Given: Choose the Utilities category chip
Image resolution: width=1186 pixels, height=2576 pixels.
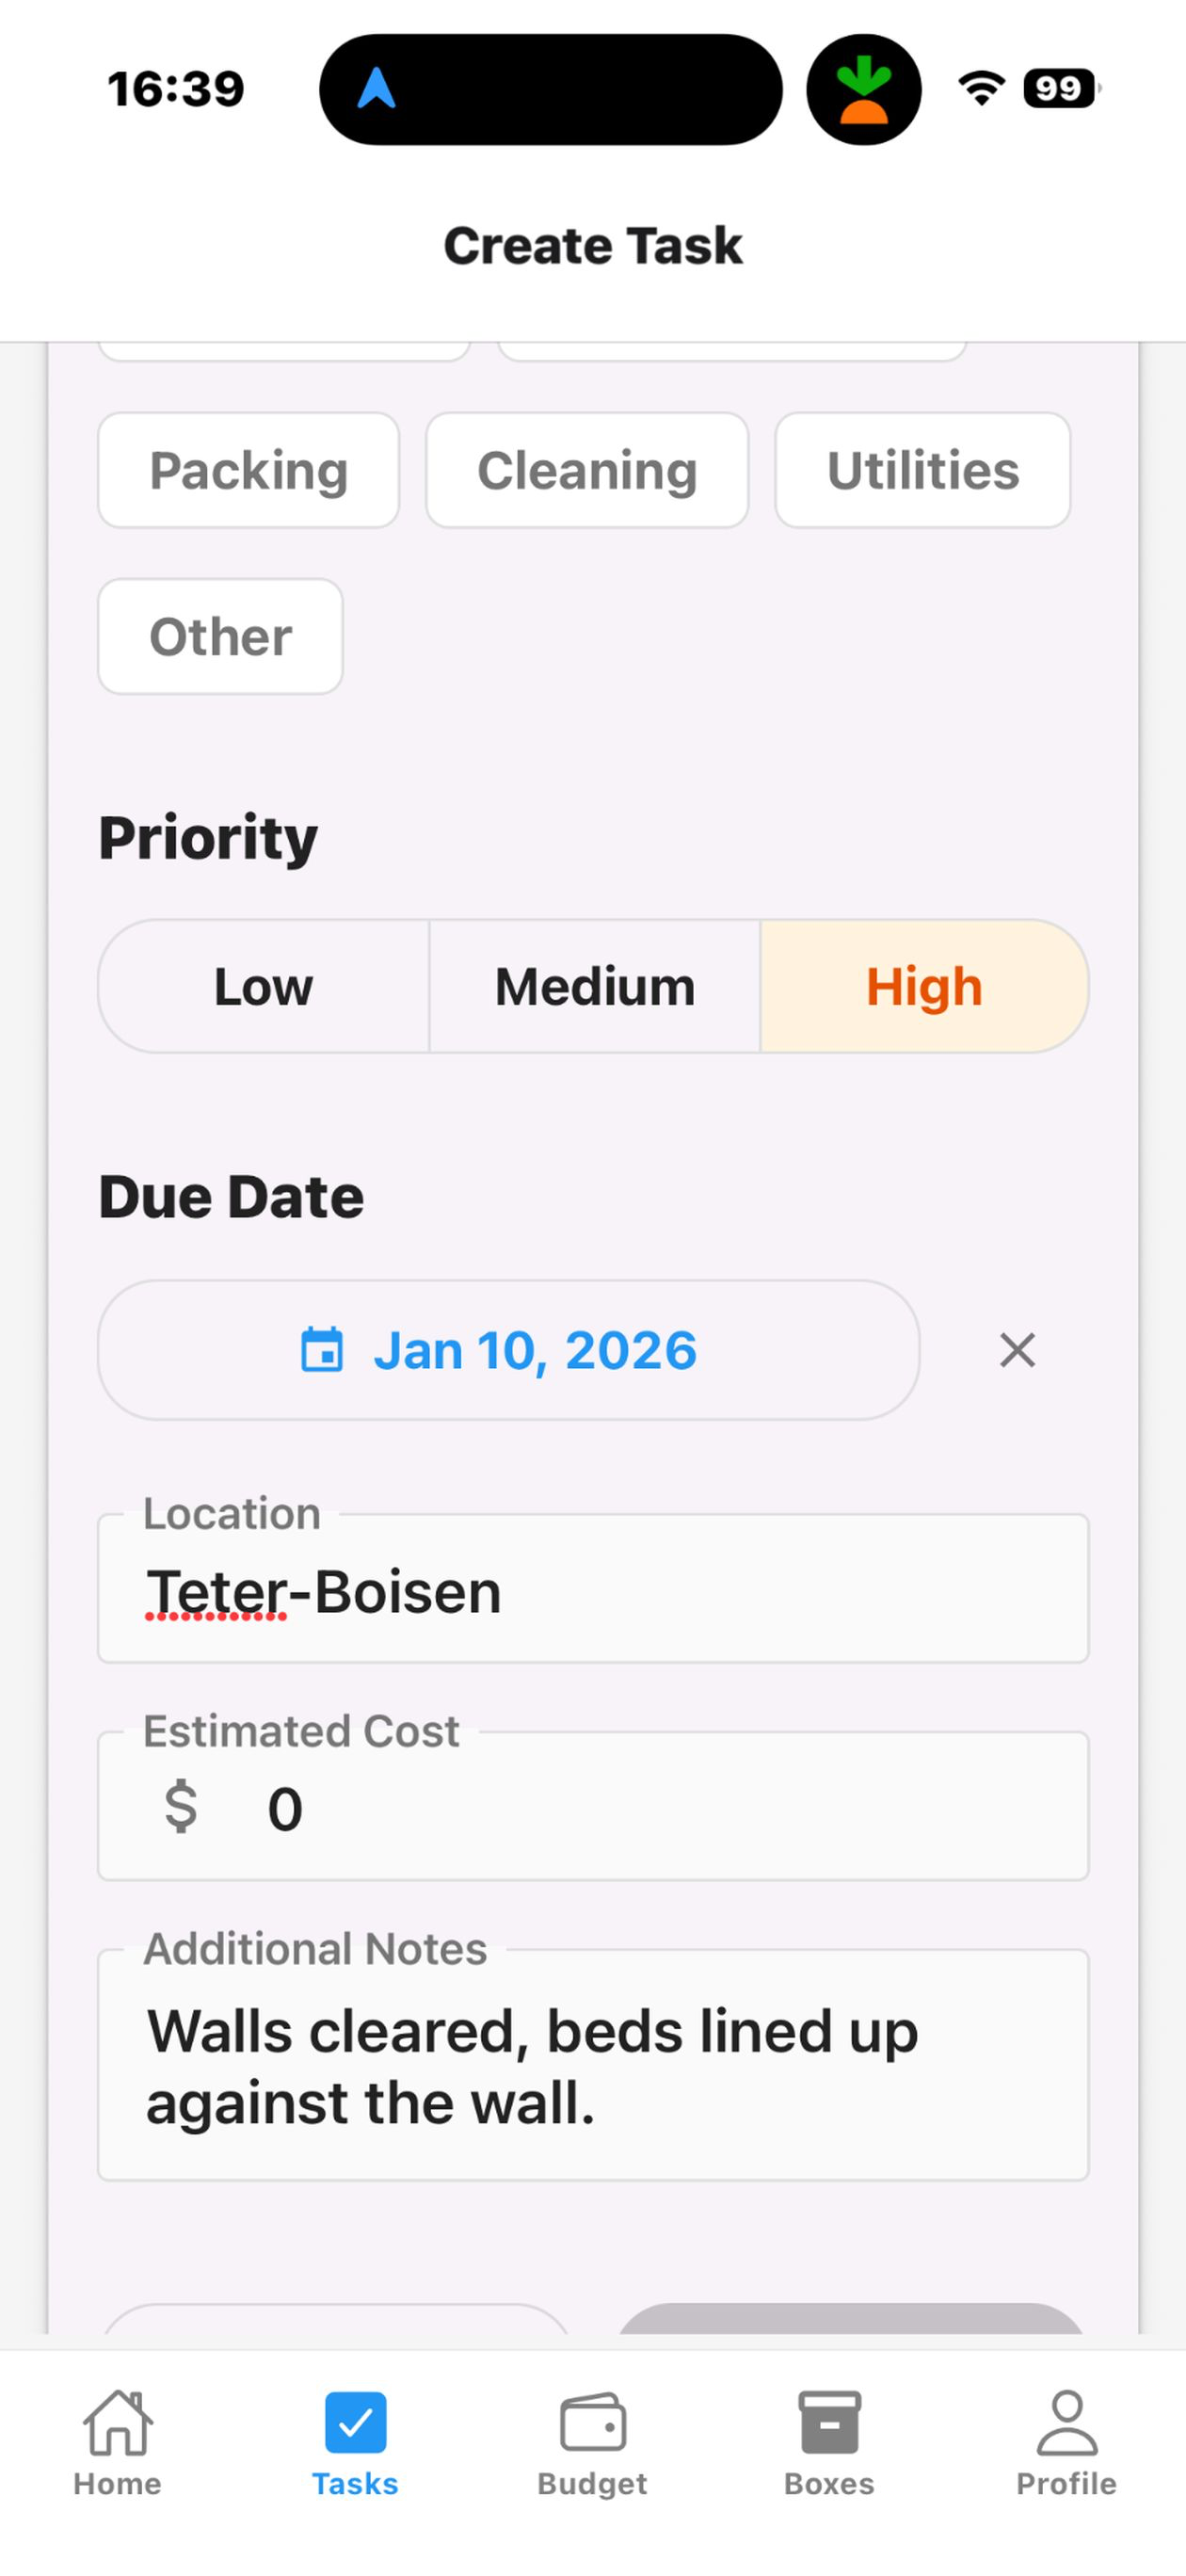Looking at the screenshot, I should [x=923, y=470].
